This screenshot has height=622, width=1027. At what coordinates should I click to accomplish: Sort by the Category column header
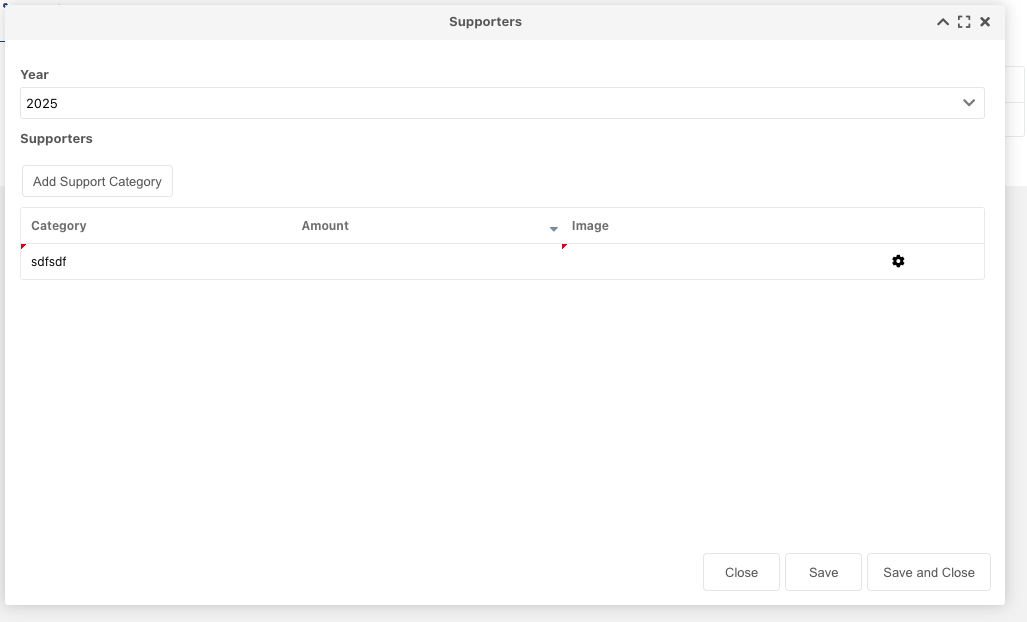tap(59, 226)
